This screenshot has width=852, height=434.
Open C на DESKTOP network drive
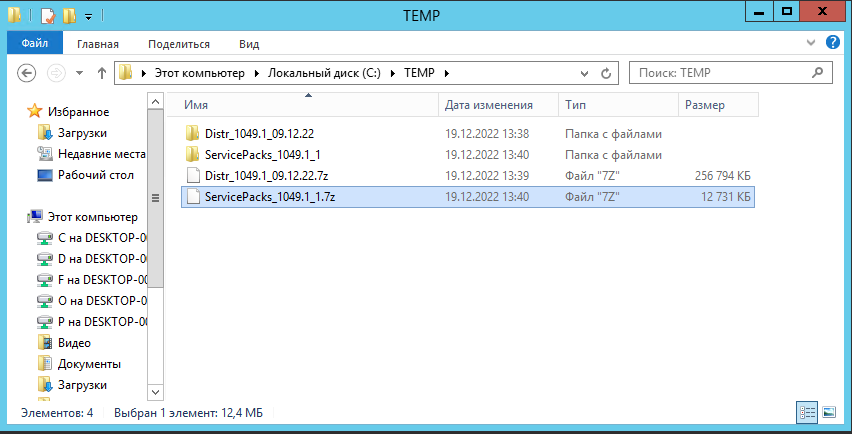(x=102, y=238)
